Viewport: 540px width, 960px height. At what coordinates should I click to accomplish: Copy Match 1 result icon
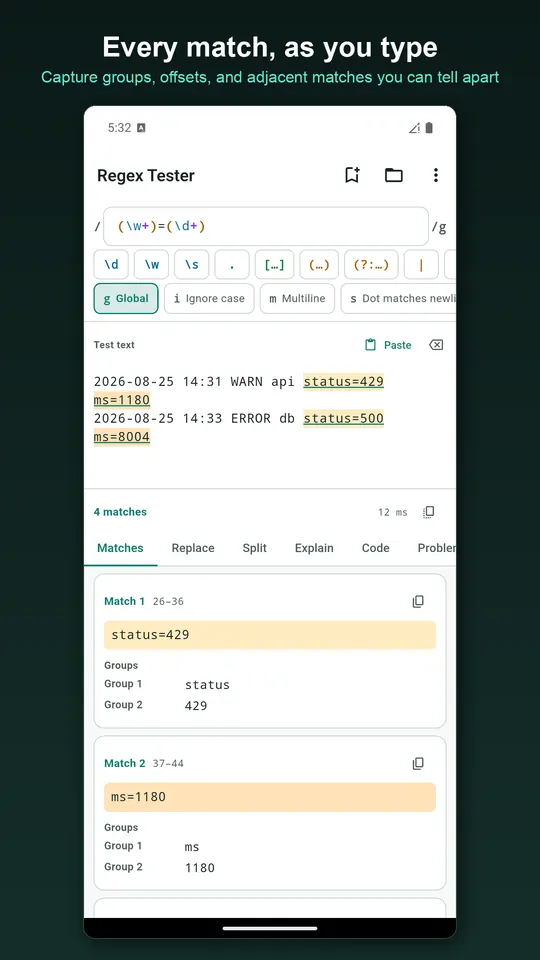pyautogui.click(x=418, y=601)
